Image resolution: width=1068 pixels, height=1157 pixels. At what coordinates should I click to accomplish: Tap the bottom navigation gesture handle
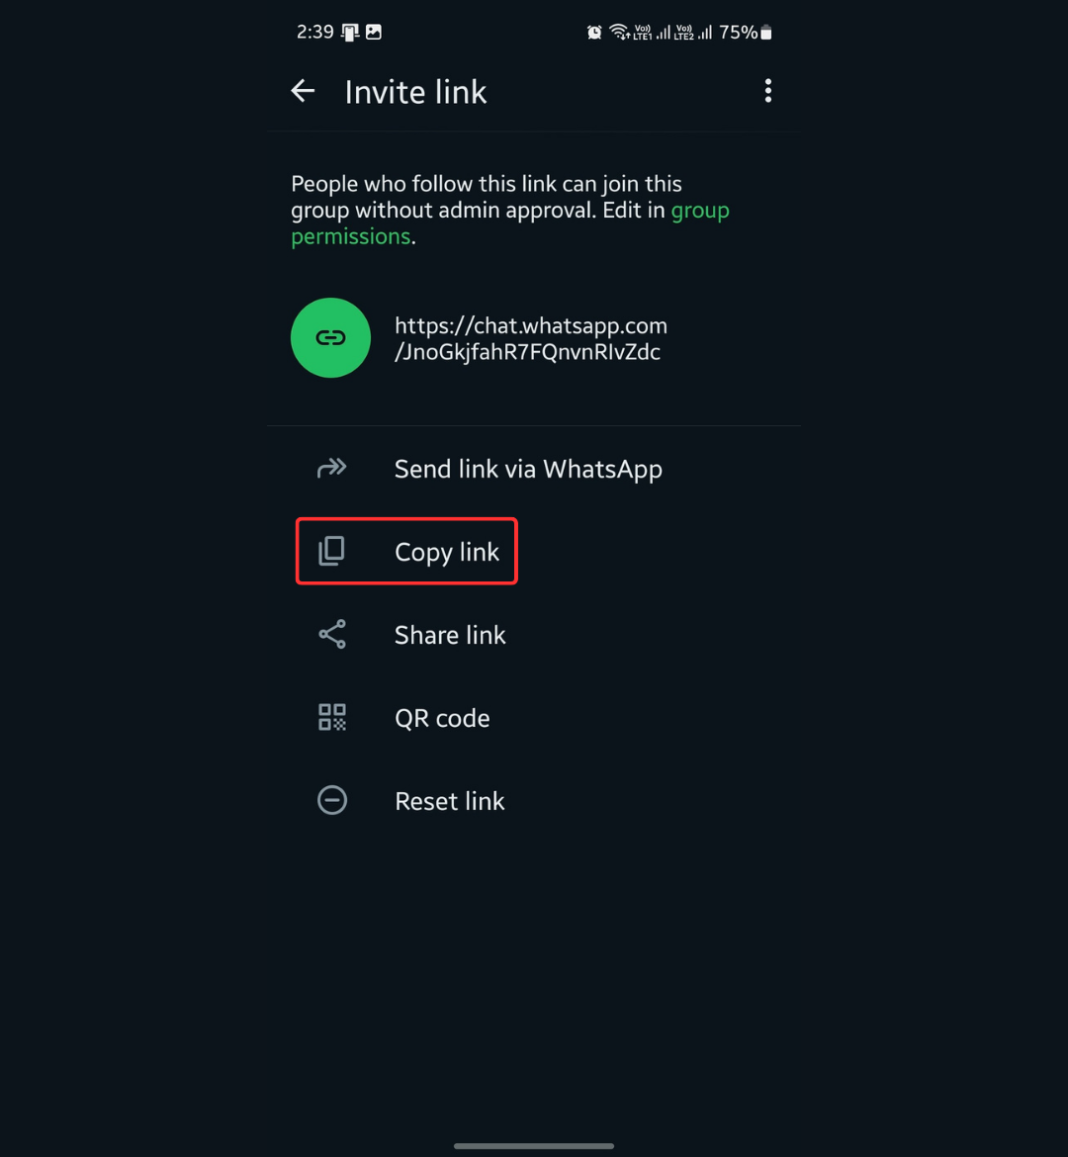coord(534,1146)
